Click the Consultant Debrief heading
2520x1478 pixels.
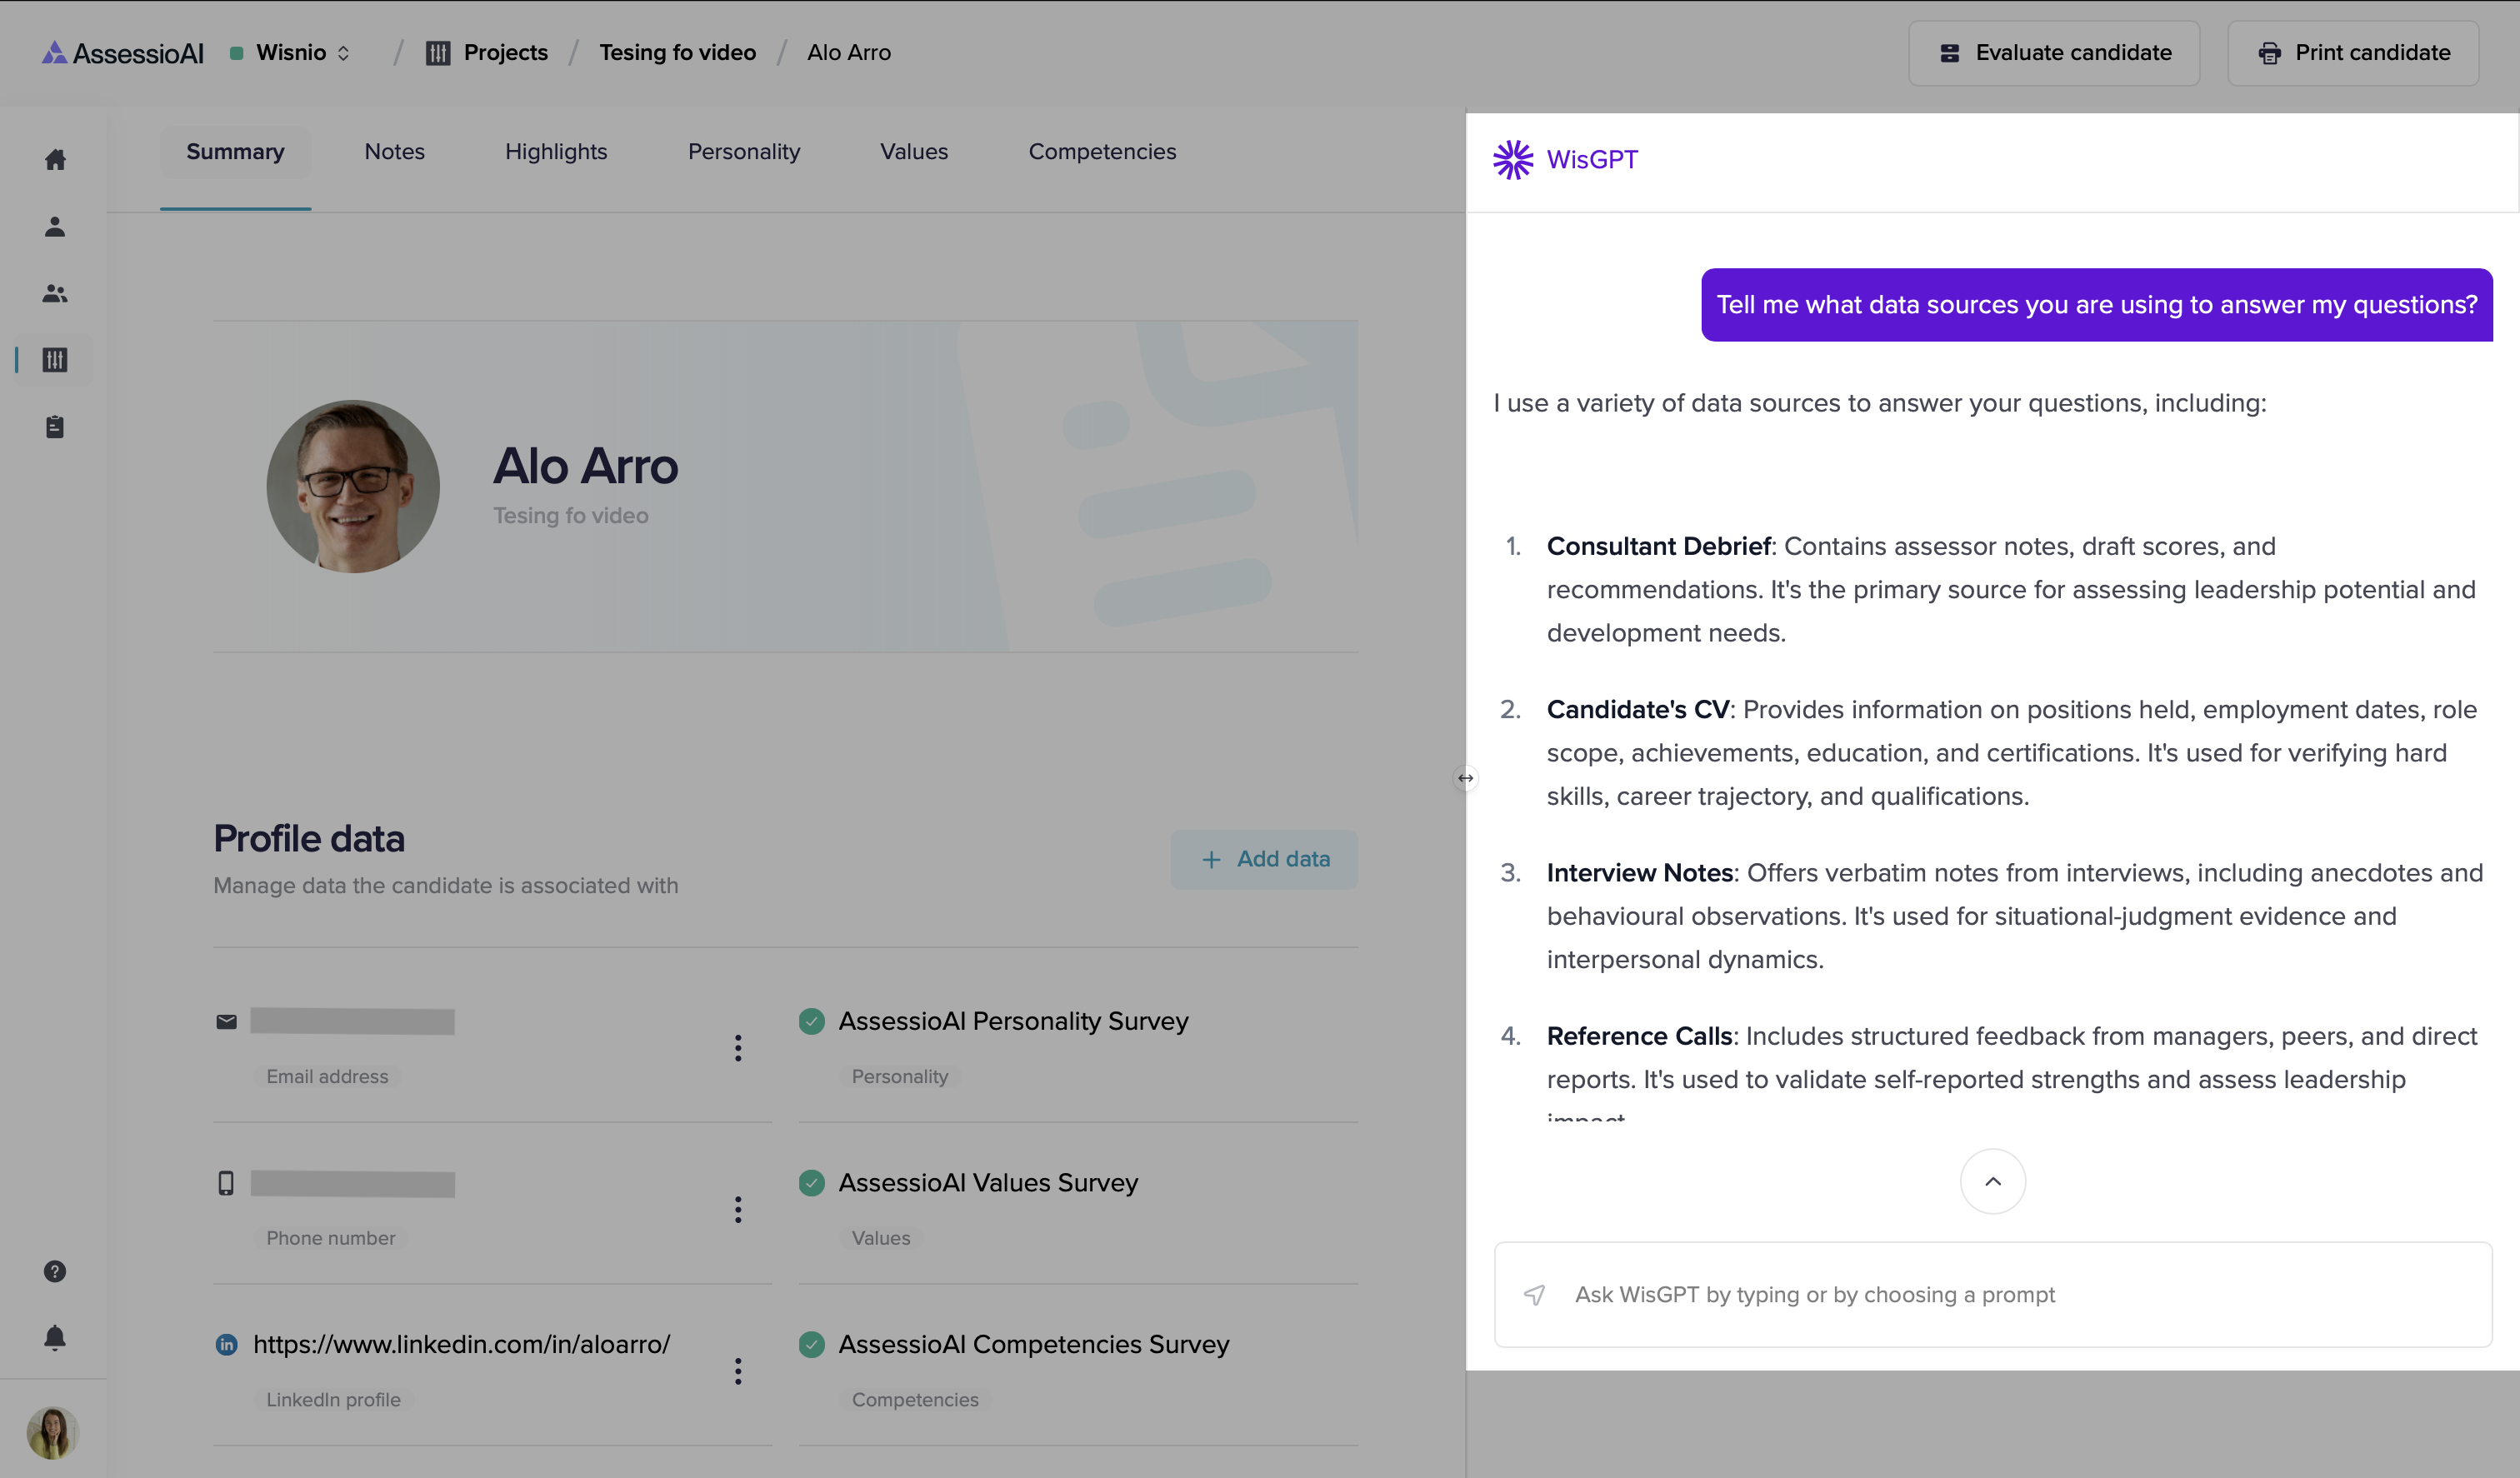coord(1658,547)
